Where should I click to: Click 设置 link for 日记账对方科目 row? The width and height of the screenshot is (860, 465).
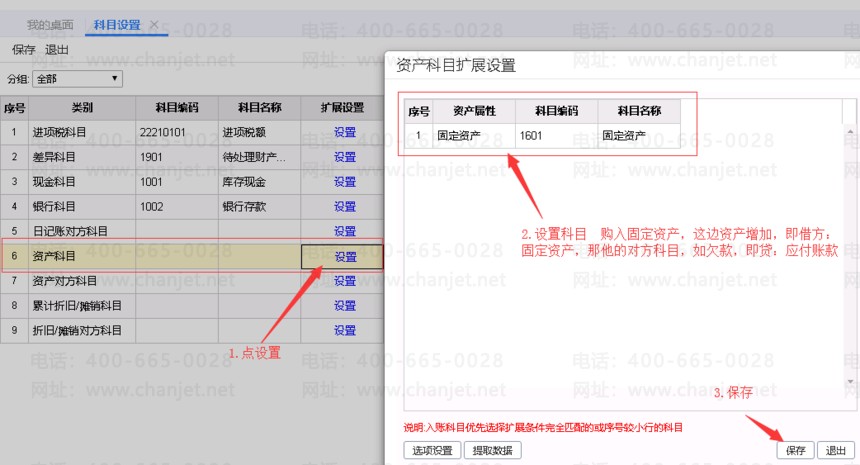coord(345,231)
